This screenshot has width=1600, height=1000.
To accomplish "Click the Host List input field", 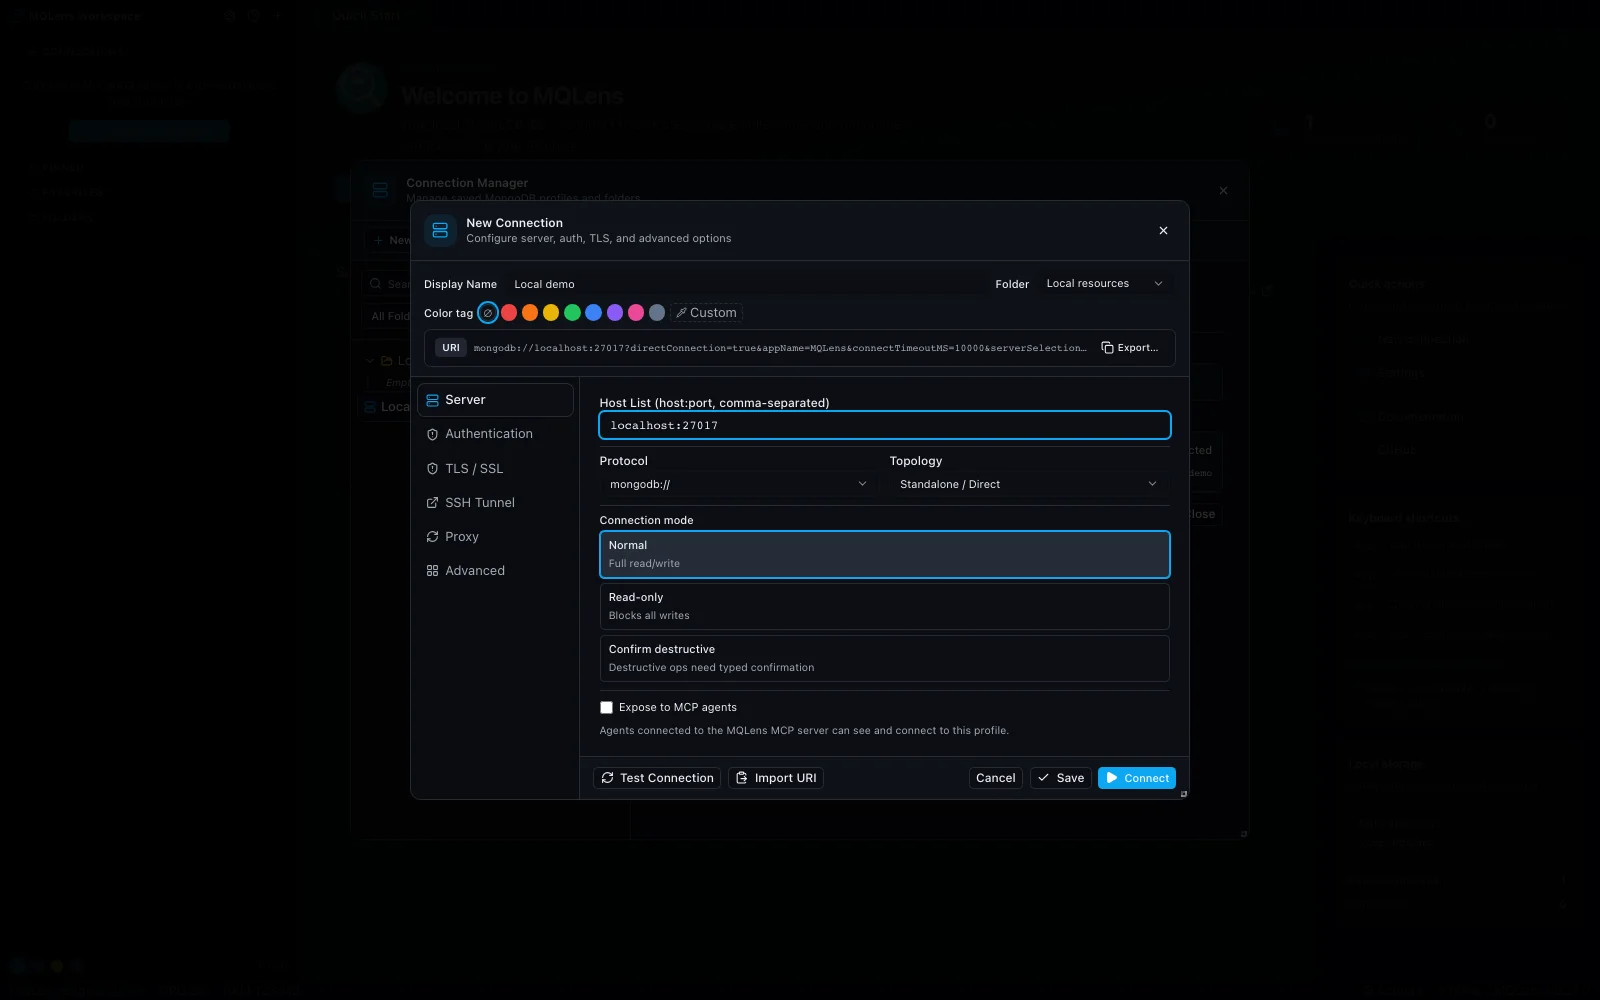I will (x=885, y=425).
